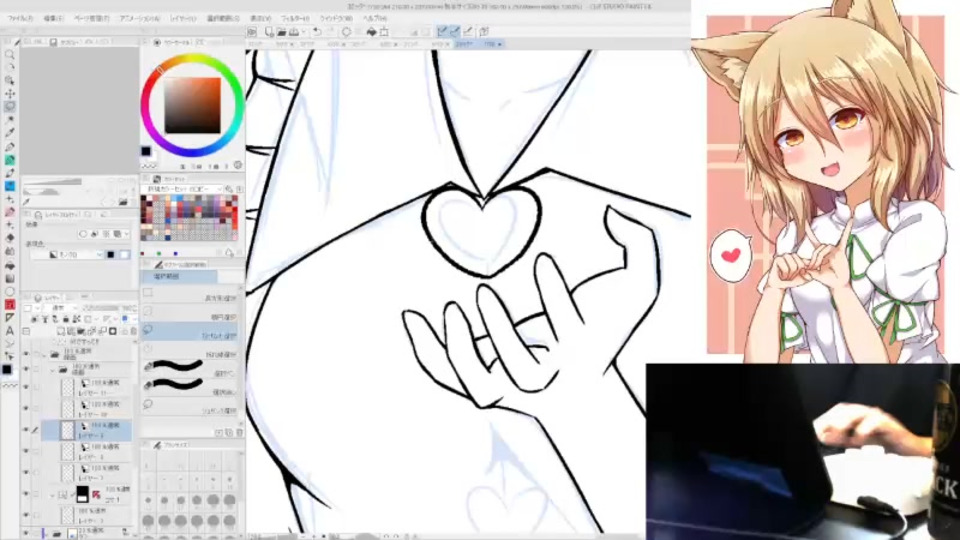Select the Polyline selection sub tool
The width and height of the screenshot is (960, 540).
(190, 350)
